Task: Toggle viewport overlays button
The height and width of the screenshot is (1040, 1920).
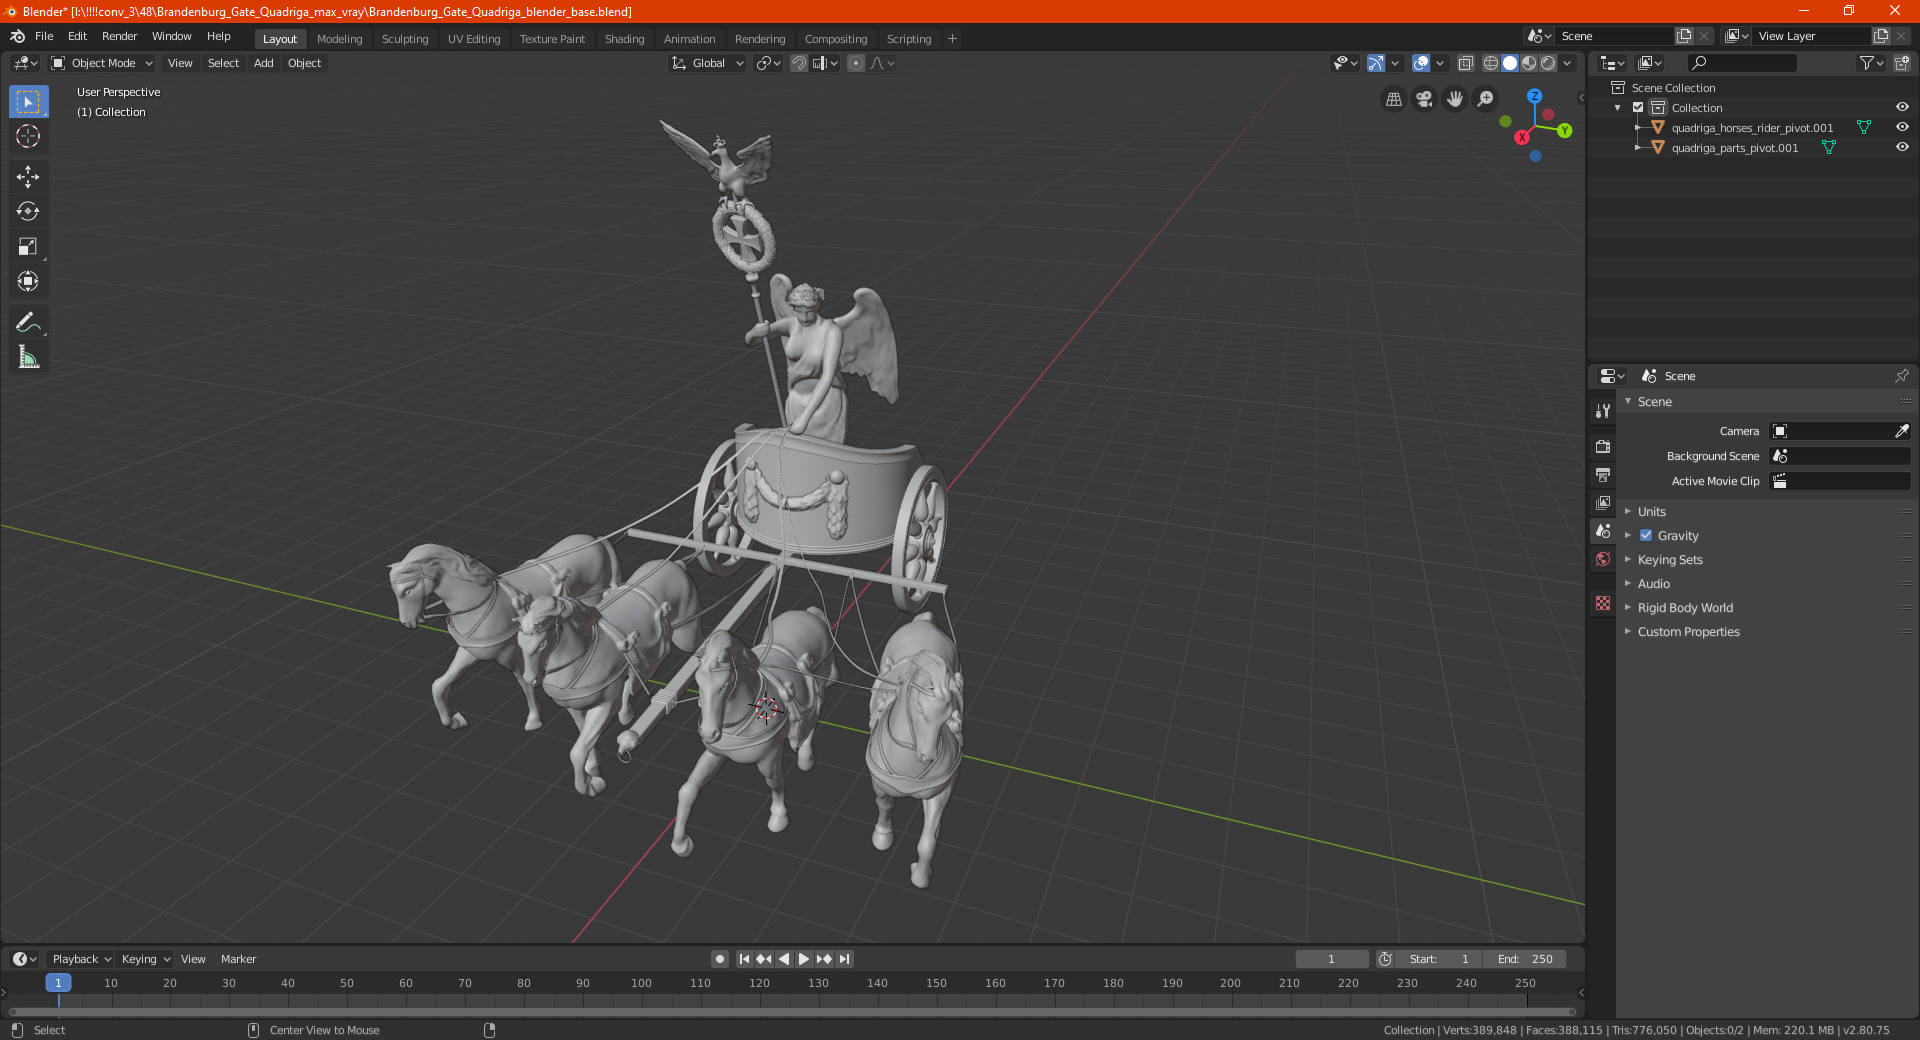Action: 1421,63
